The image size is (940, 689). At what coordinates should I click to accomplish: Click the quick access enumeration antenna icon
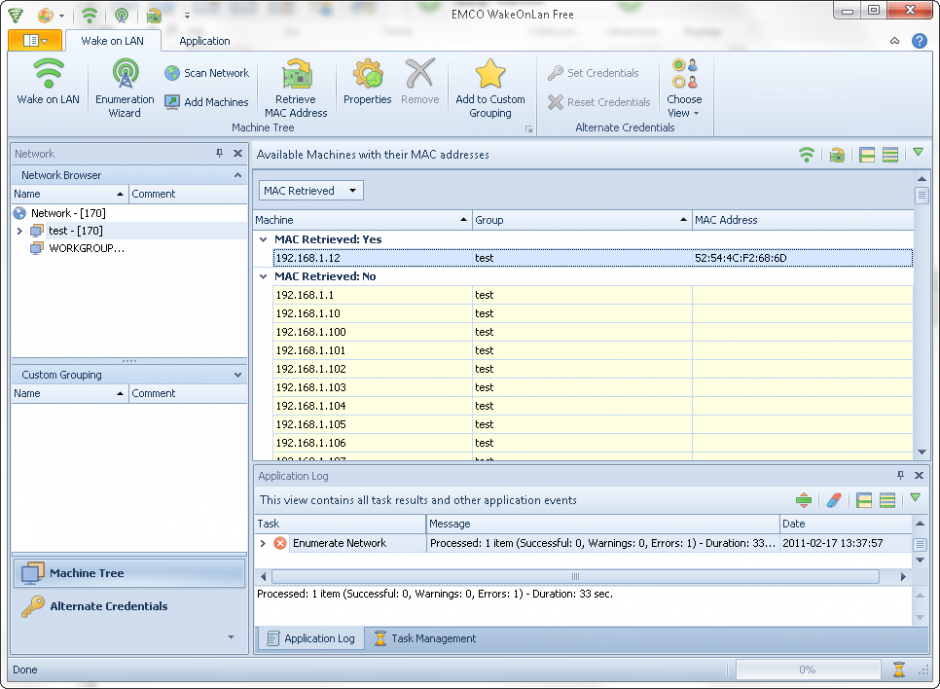point(122,15)
